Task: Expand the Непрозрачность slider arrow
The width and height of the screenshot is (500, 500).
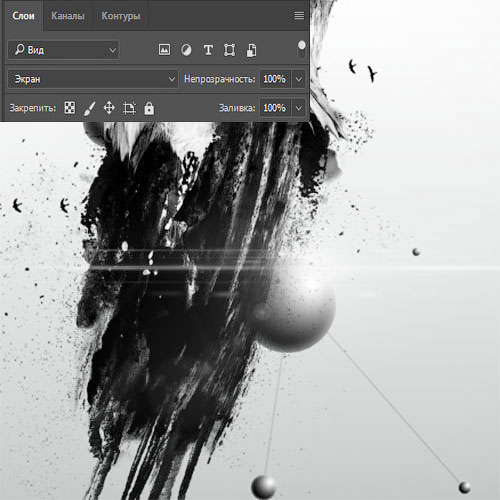Action: point(299,79)
